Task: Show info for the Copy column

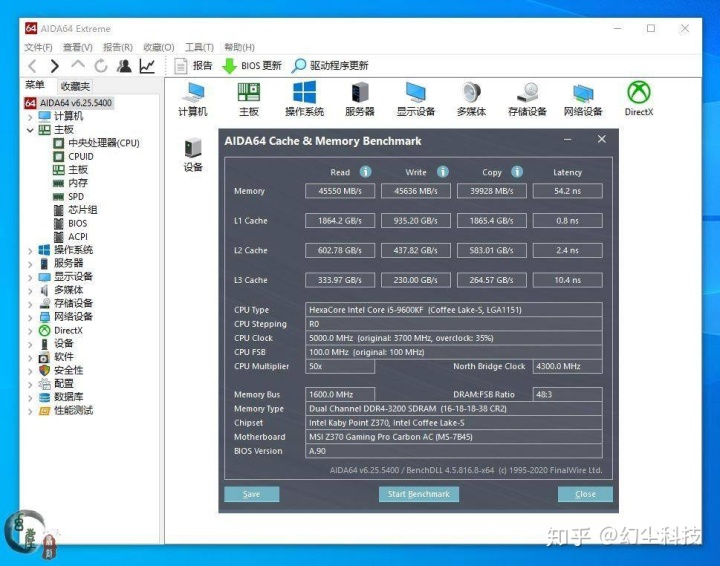Action: (517, 172)
